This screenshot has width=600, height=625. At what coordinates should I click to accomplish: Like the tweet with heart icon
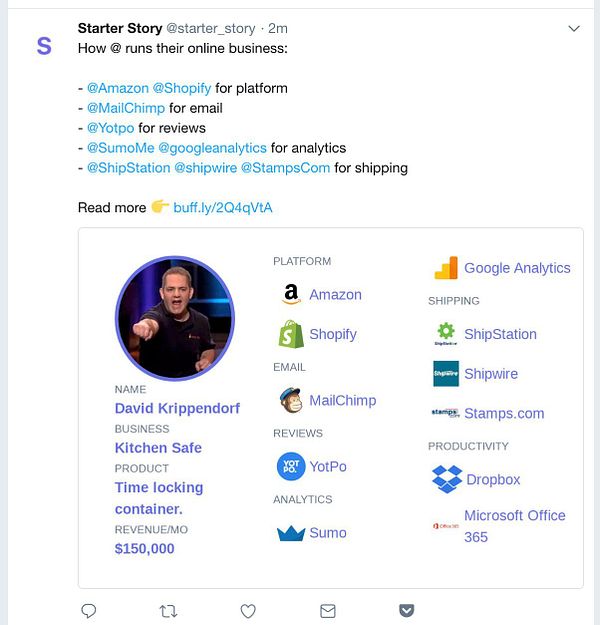[x=248, y=610]
